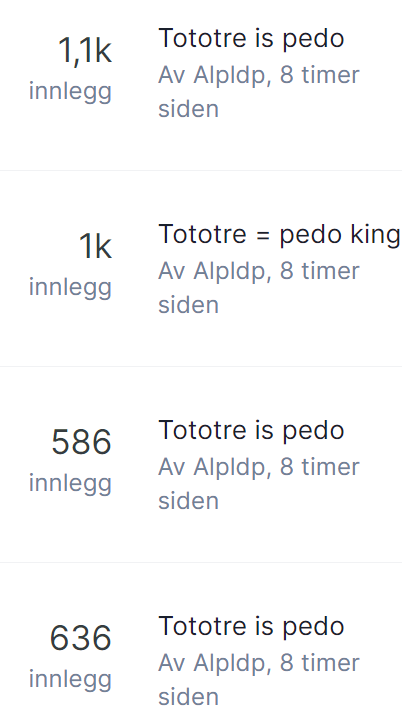This screenshot has height=724, width=402.
Task: Open the 'Tototre = pedo king' topic
Action: [x=279, y=235]
